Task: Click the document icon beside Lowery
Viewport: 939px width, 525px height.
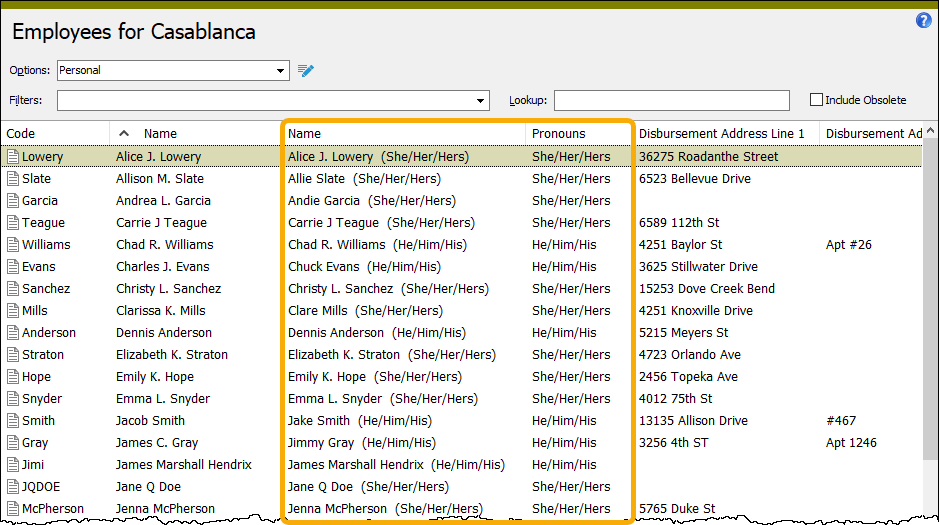Action: [x=13, y=157]
